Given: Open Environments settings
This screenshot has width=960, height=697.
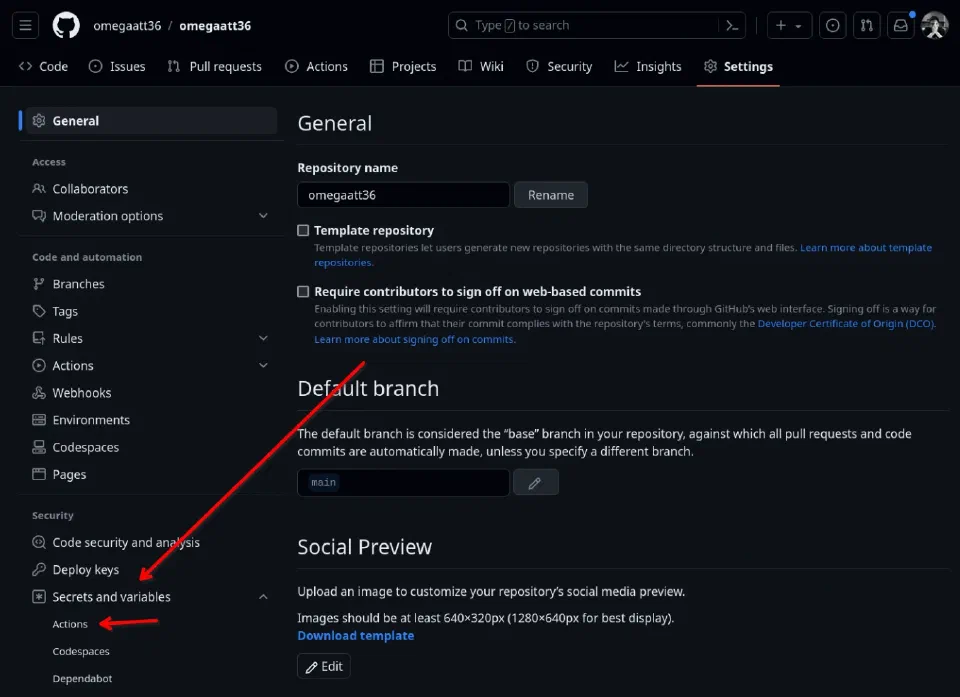Looking at the screenshot, I should click(150, 420).
